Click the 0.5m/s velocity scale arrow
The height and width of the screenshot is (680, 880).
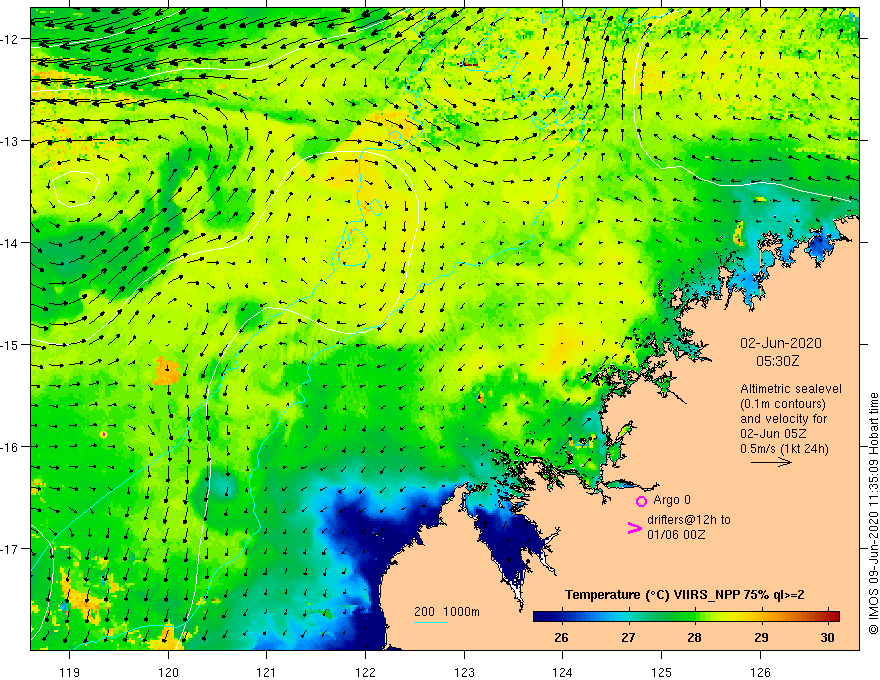771,462
